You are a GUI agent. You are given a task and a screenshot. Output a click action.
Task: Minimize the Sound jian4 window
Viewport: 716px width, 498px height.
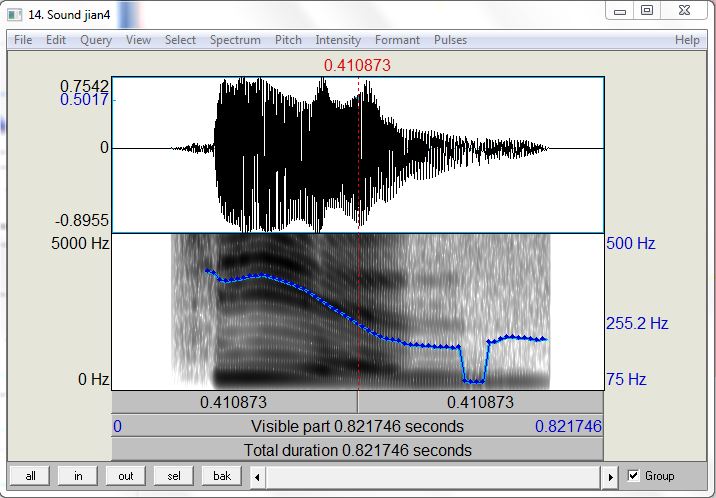[620, 11]
